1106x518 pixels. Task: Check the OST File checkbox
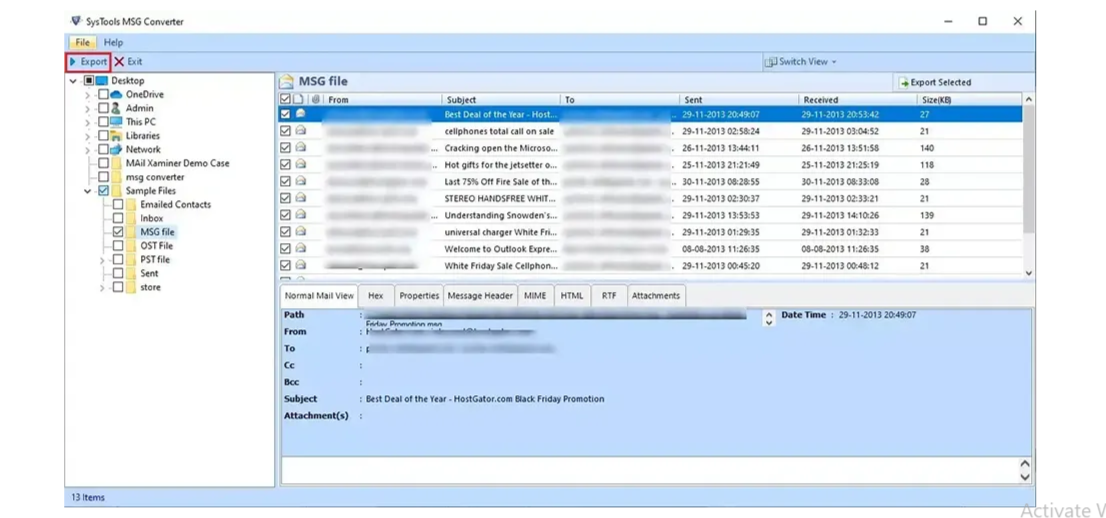[117, 246]
